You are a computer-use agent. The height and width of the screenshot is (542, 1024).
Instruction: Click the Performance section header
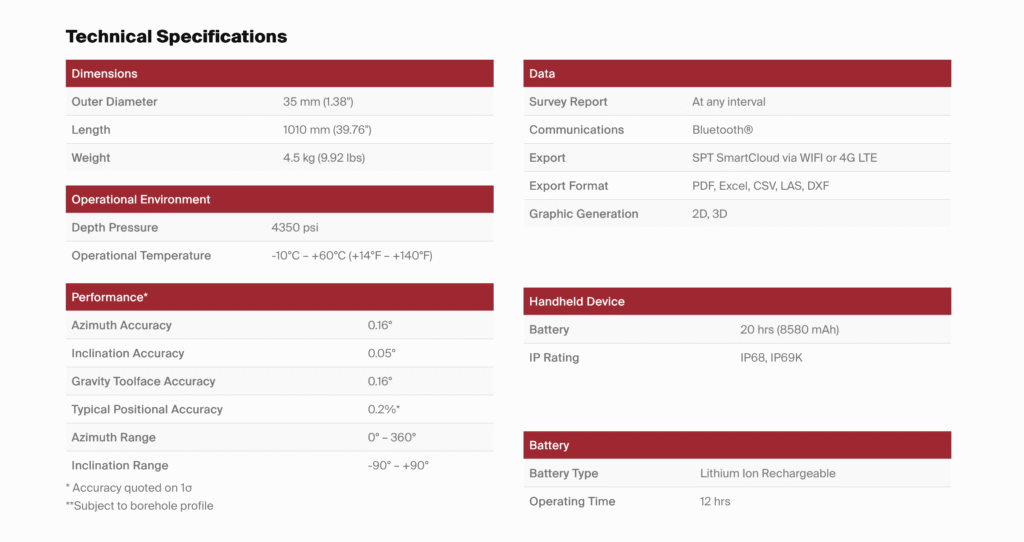(x=110, y=298)
